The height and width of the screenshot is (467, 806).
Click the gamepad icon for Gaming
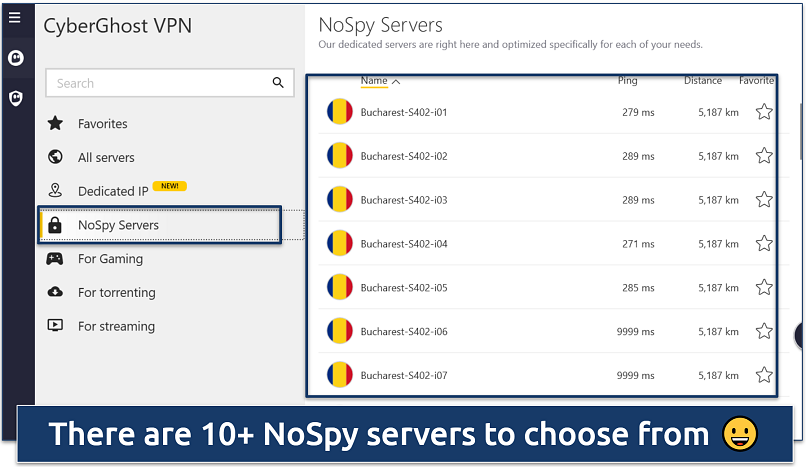(x=55, y=258)
